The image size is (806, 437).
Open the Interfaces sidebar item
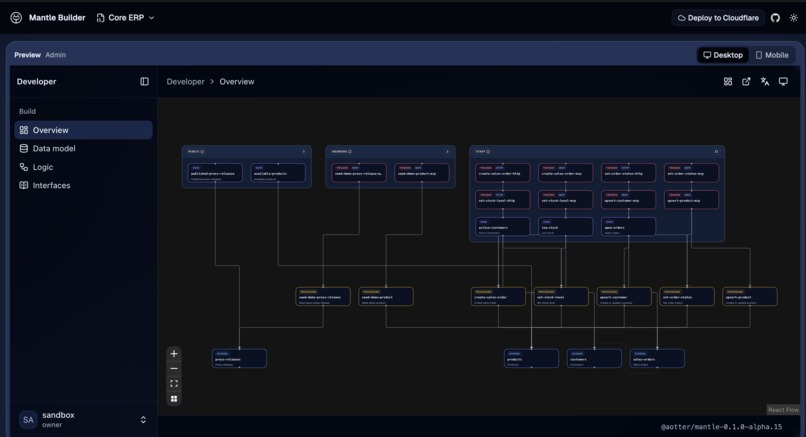pos(83,185)
